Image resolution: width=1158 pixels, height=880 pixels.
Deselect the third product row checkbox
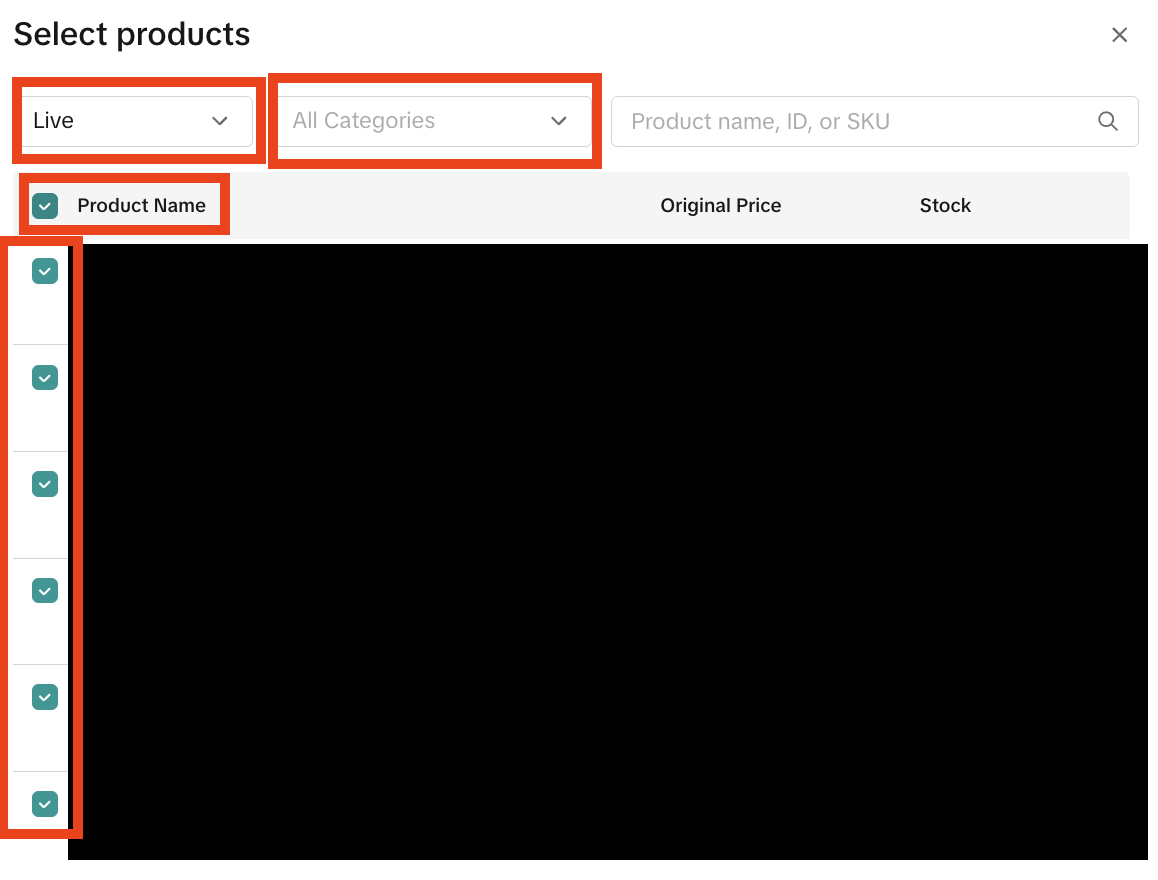(45, 484)
